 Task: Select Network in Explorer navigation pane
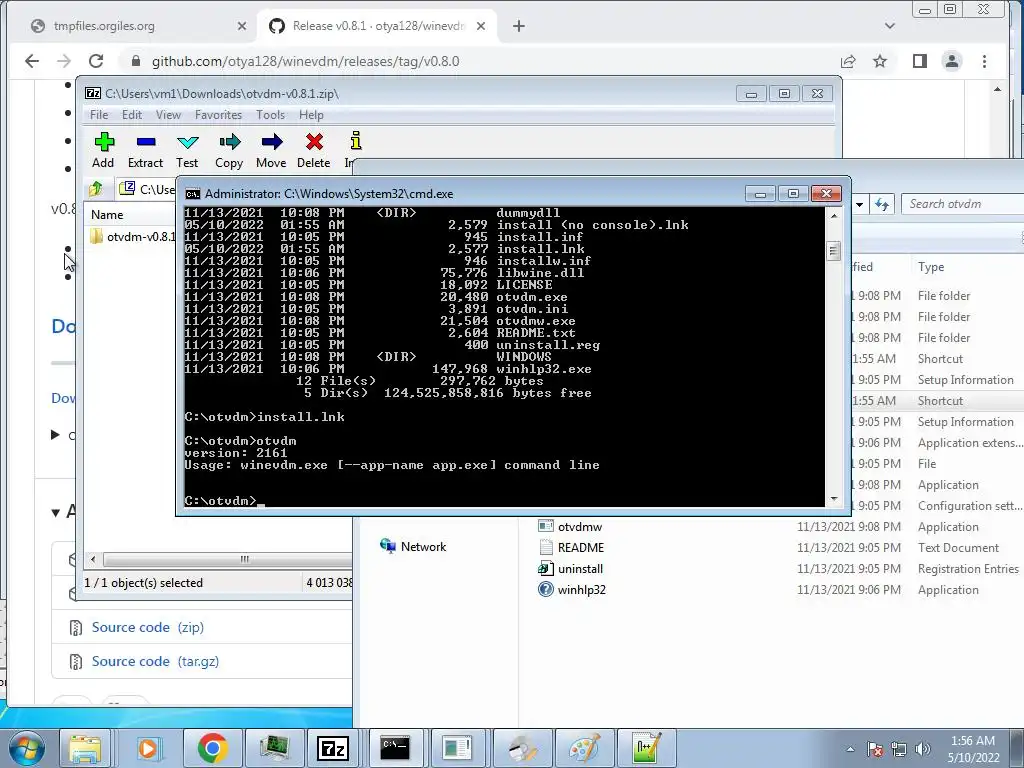[413, 547]
